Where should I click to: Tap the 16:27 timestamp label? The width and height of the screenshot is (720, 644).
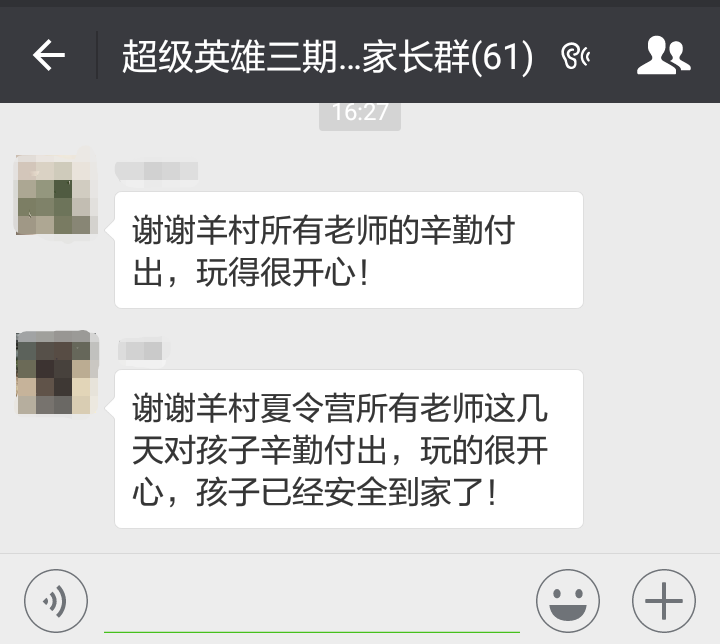[360, 113]
